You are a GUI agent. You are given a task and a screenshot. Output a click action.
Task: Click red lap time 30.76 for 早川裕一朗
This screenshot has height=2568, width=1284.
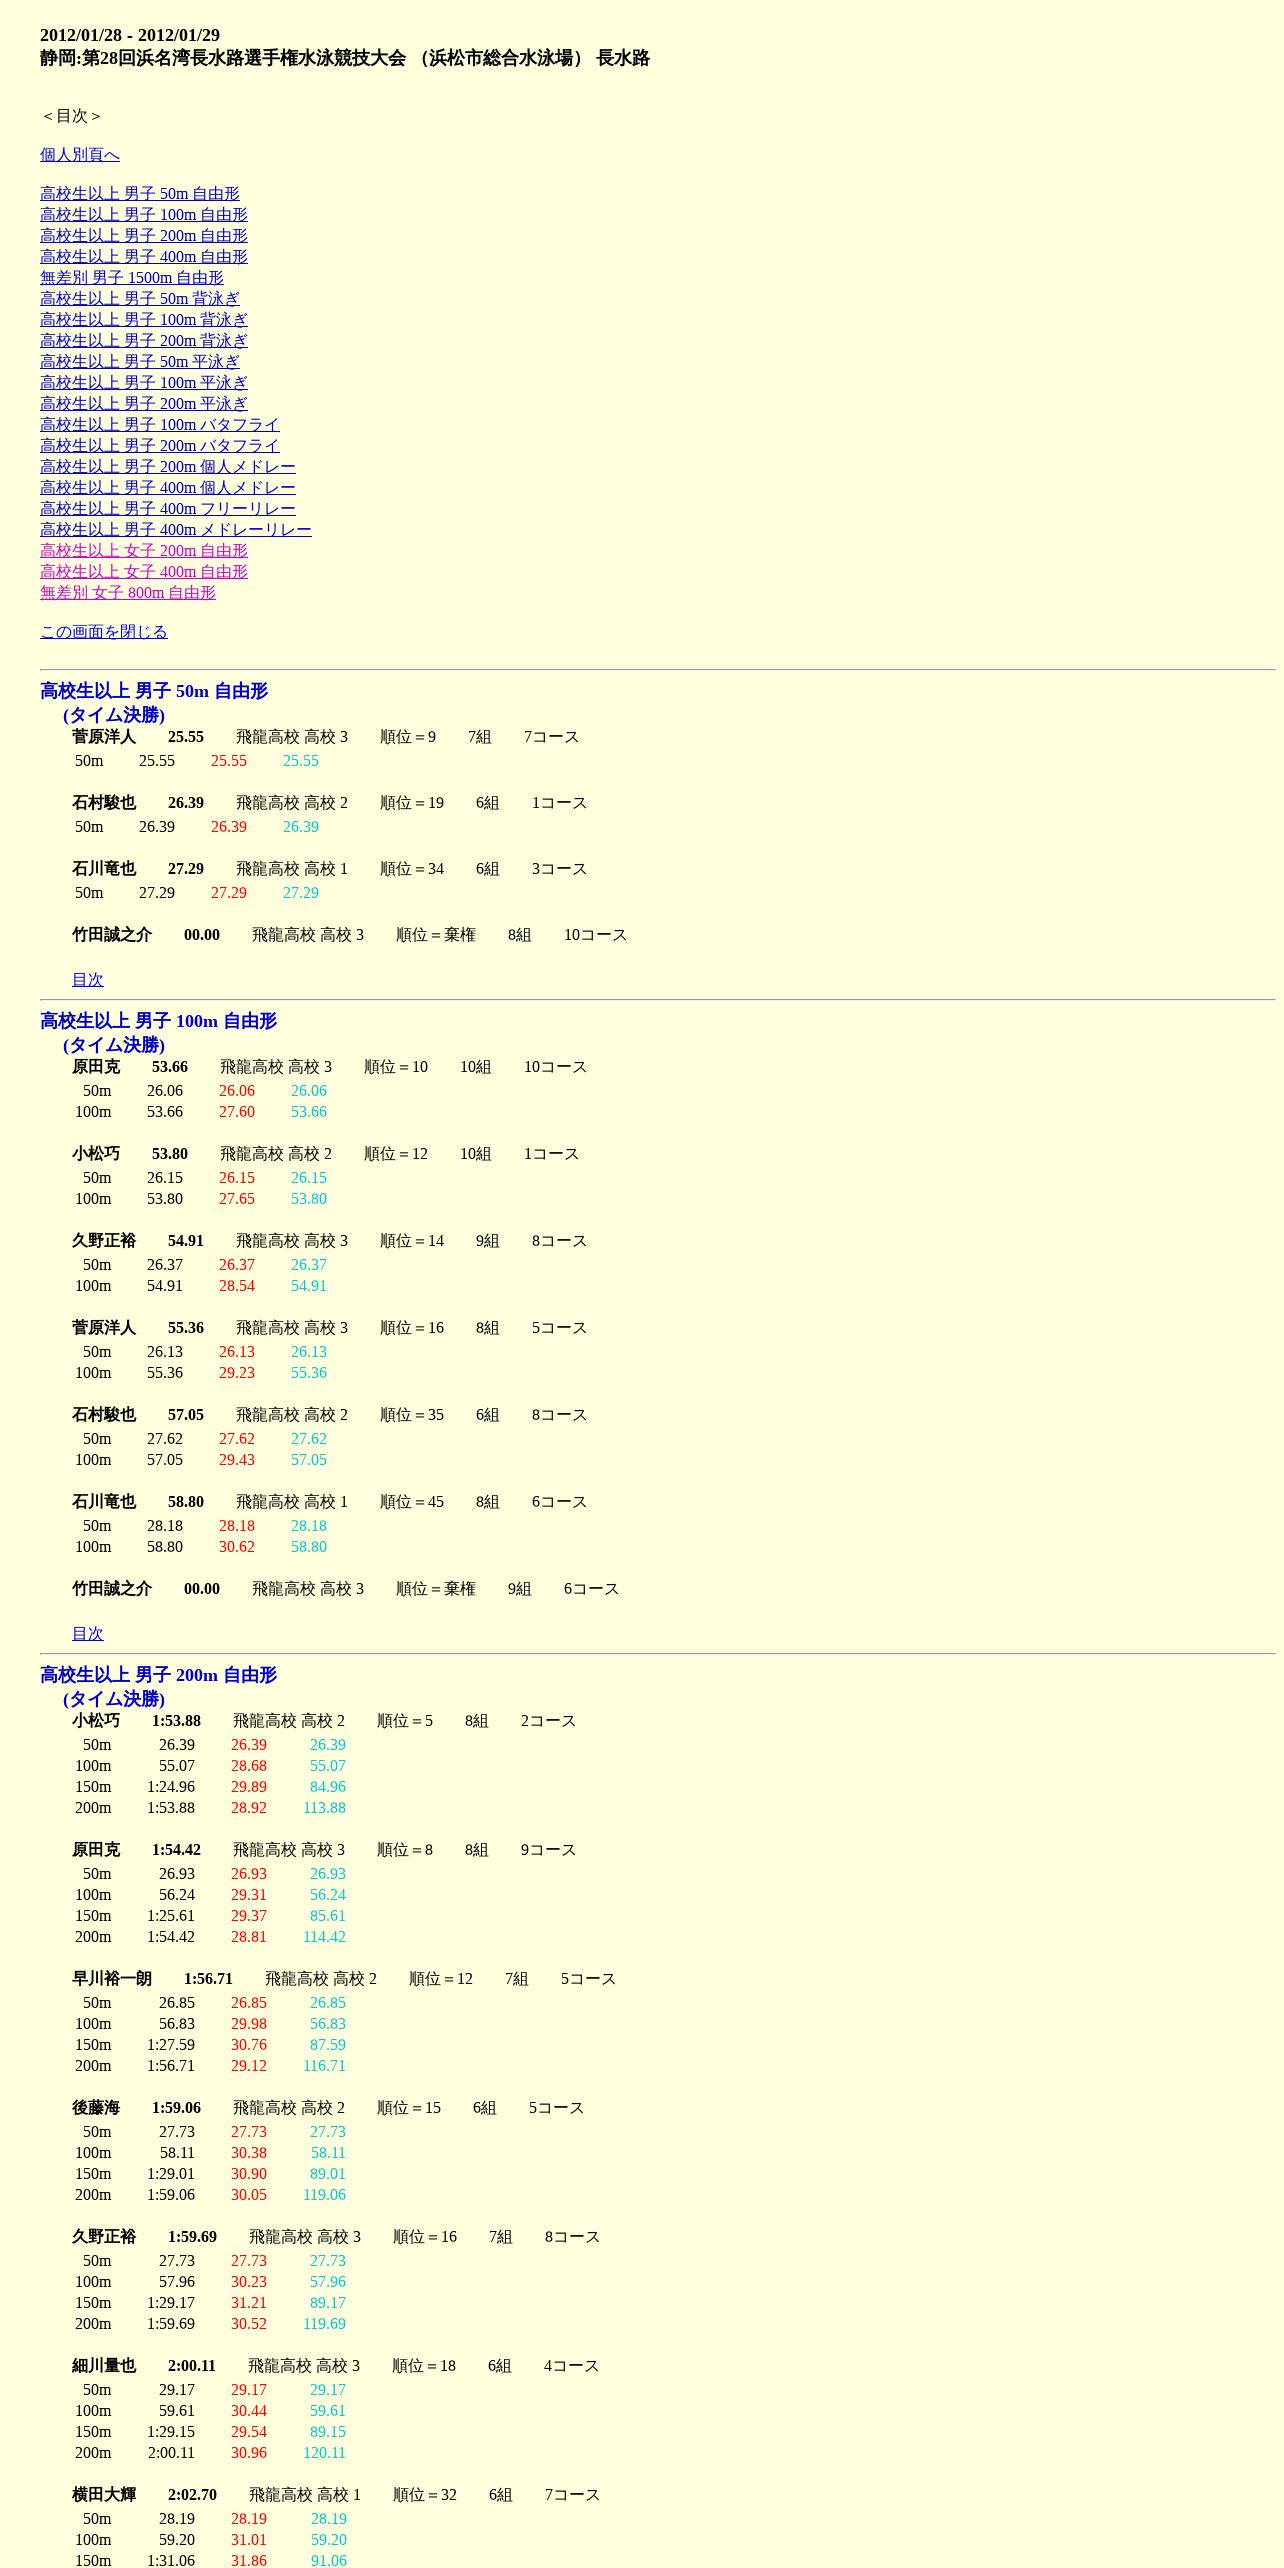pos(249,2045)
